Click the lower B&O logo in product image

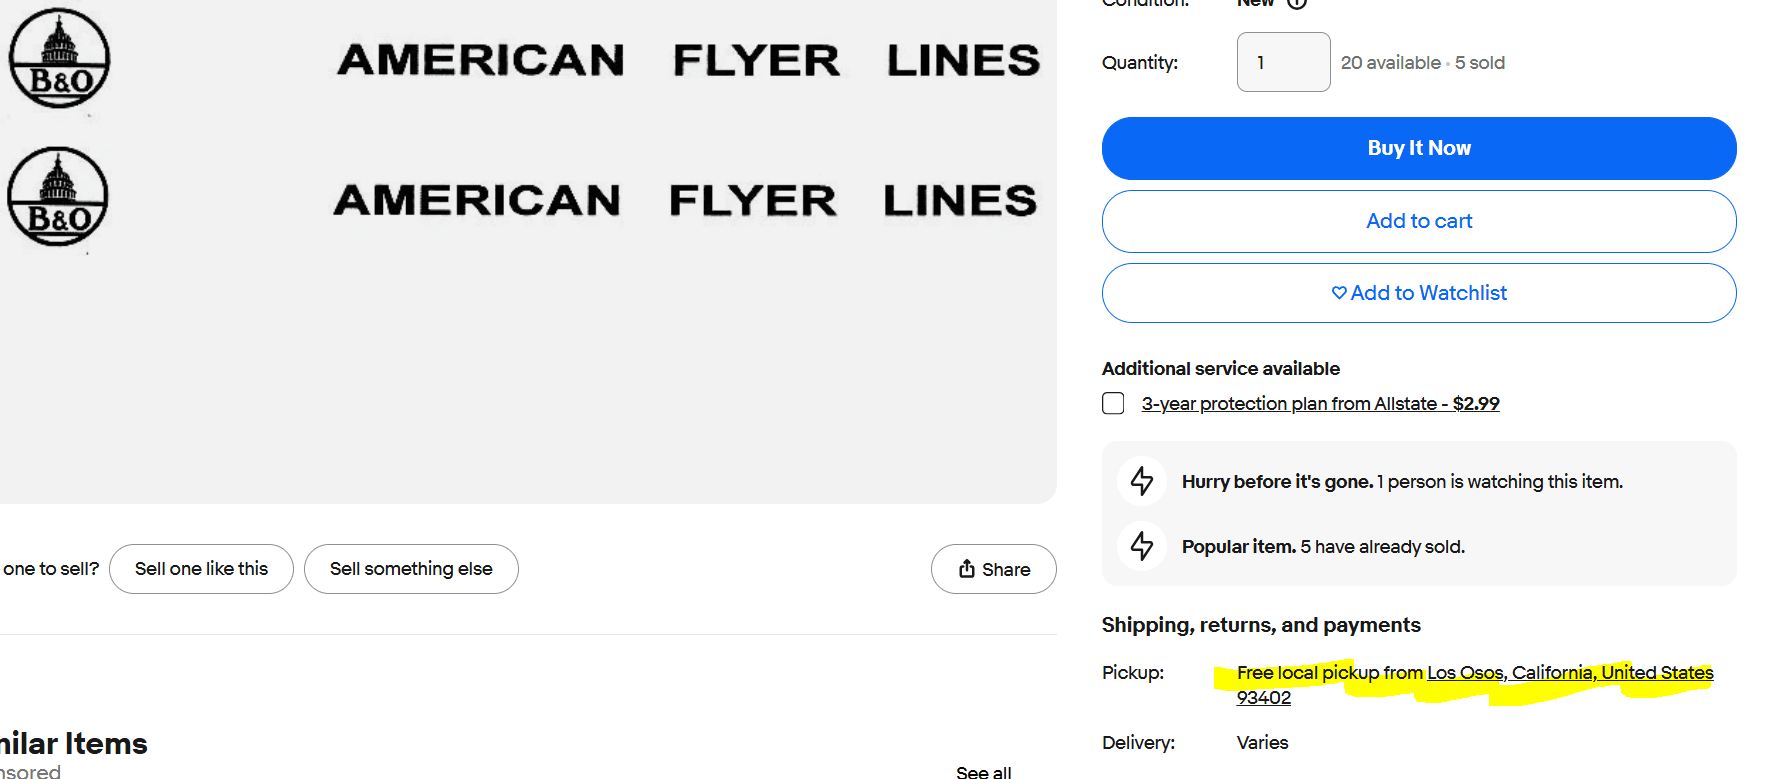click(58, 197)
